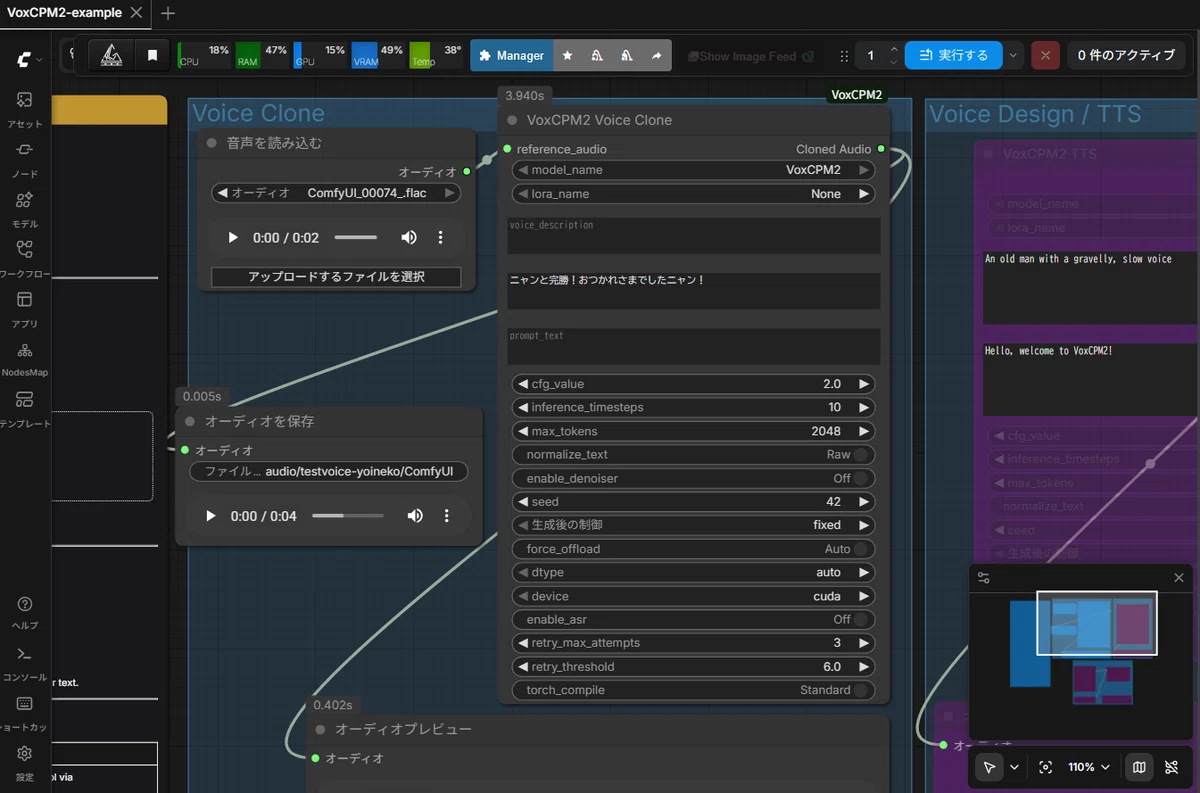Decrease the seed value with its left arrow

[x=522, y=502]
